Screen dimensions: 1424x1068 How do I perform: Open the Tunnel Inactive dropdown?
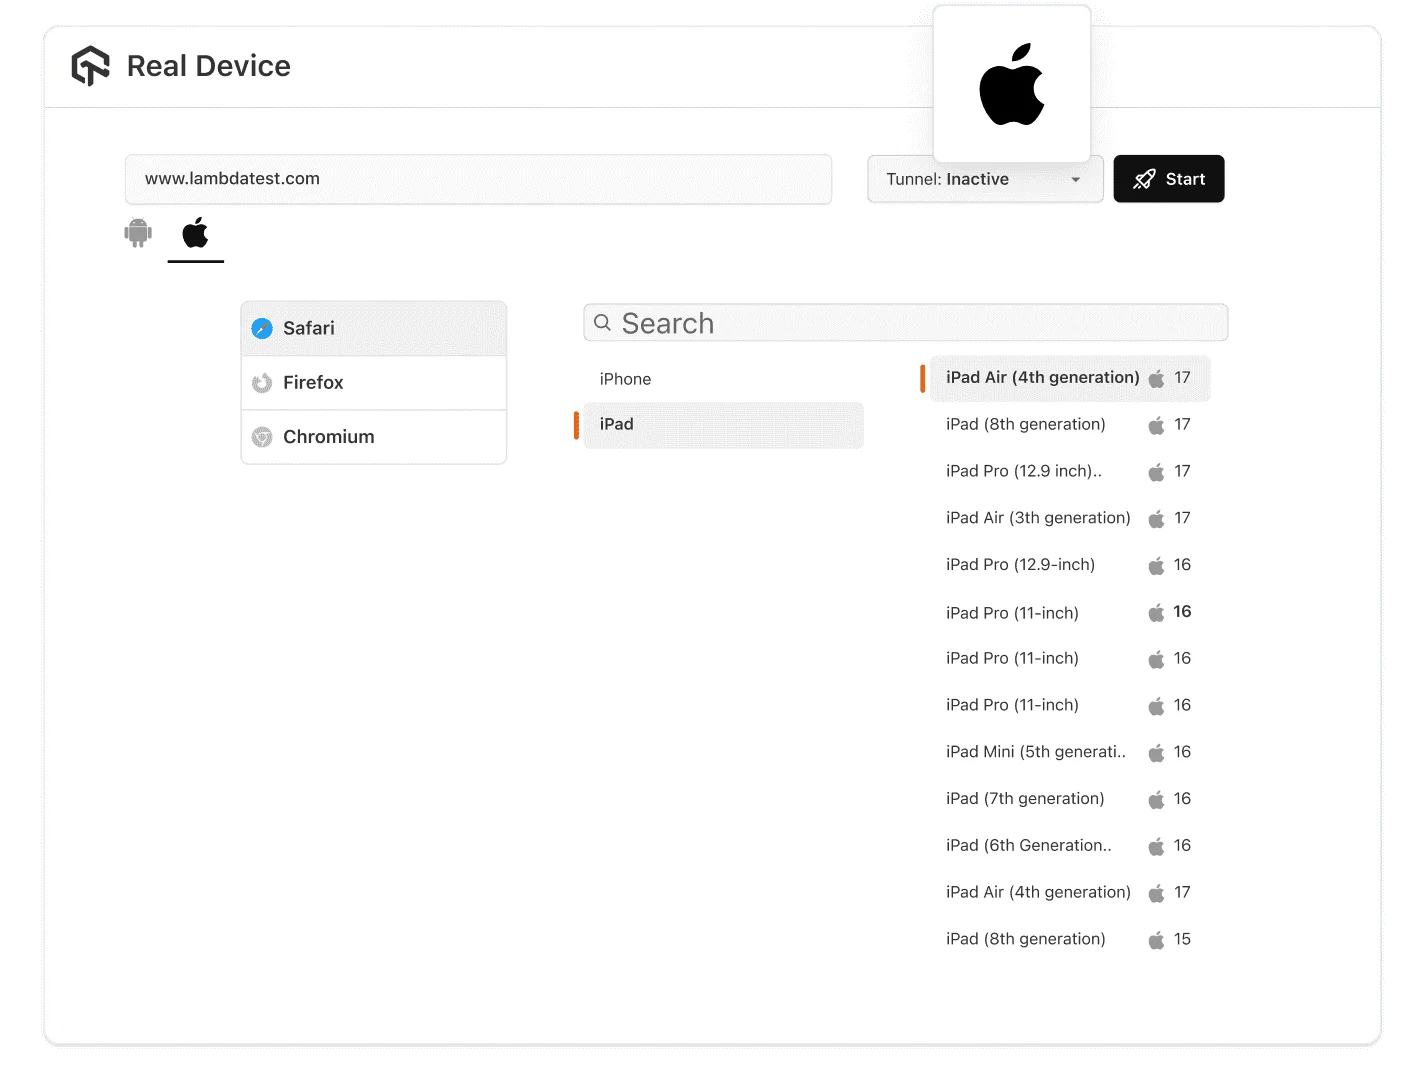point(985,179)
